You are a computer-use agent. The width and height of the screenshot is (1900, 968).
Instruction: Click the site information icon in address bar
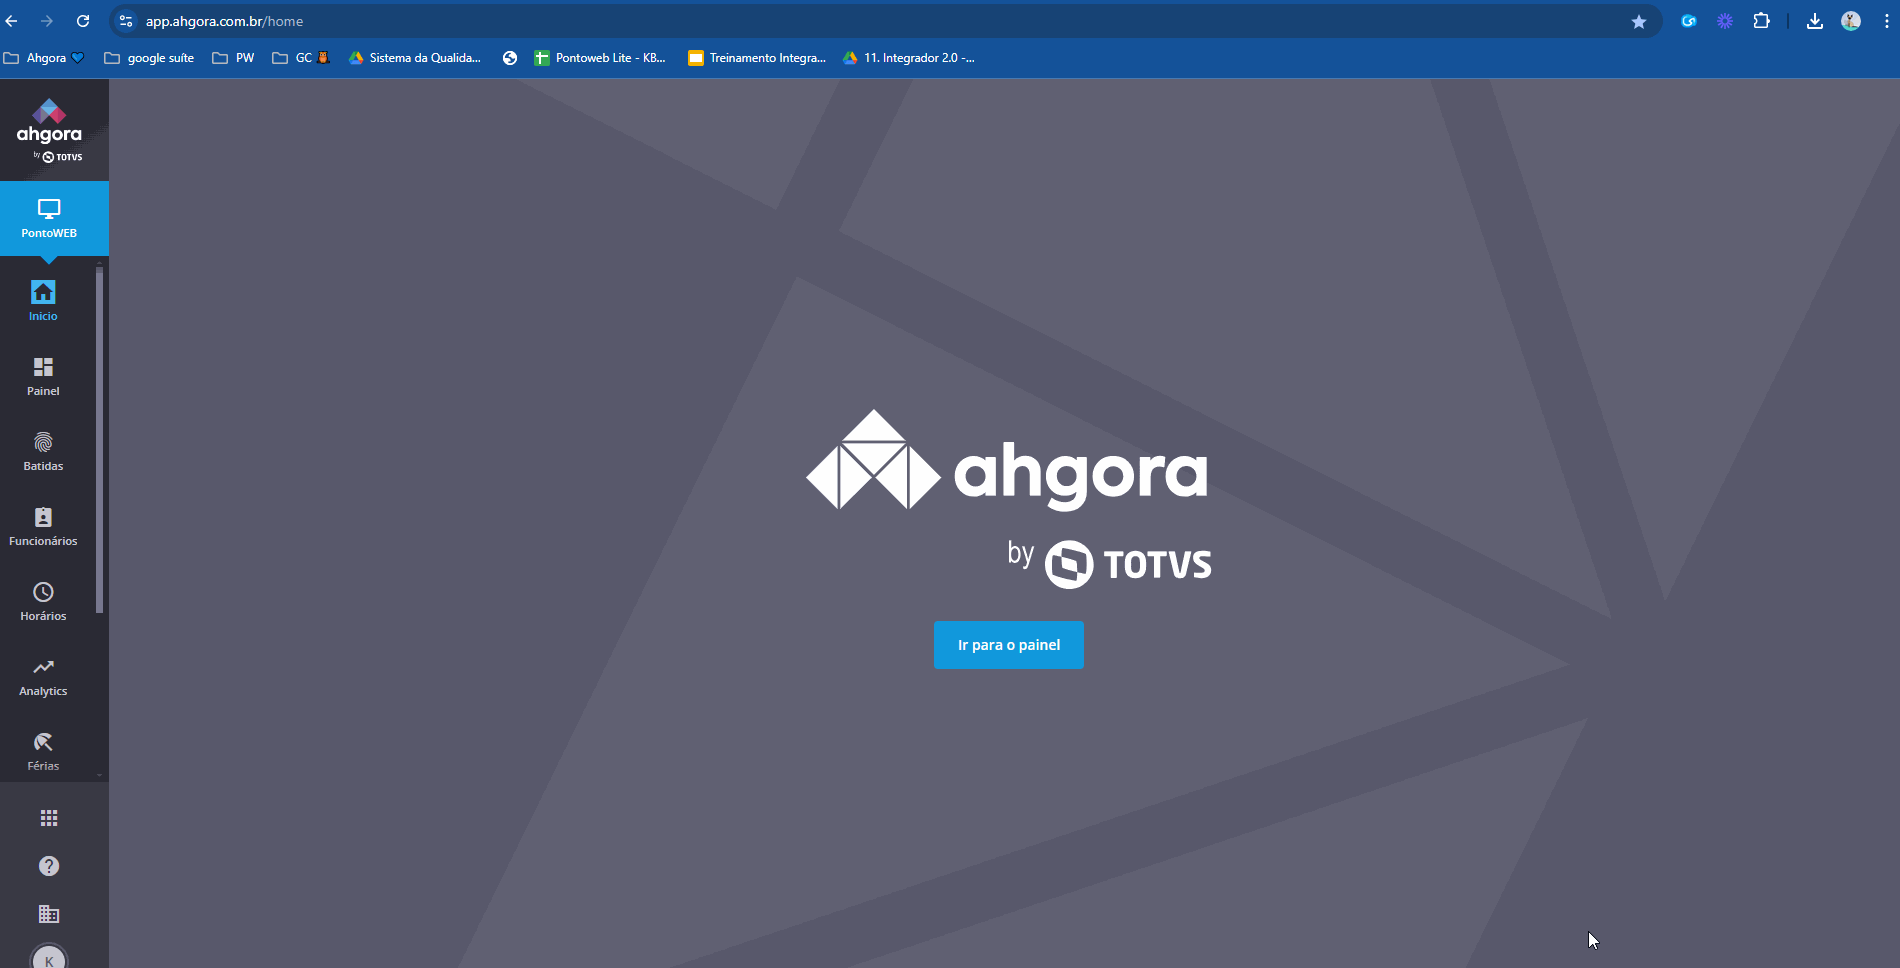(x=126, y=21)
